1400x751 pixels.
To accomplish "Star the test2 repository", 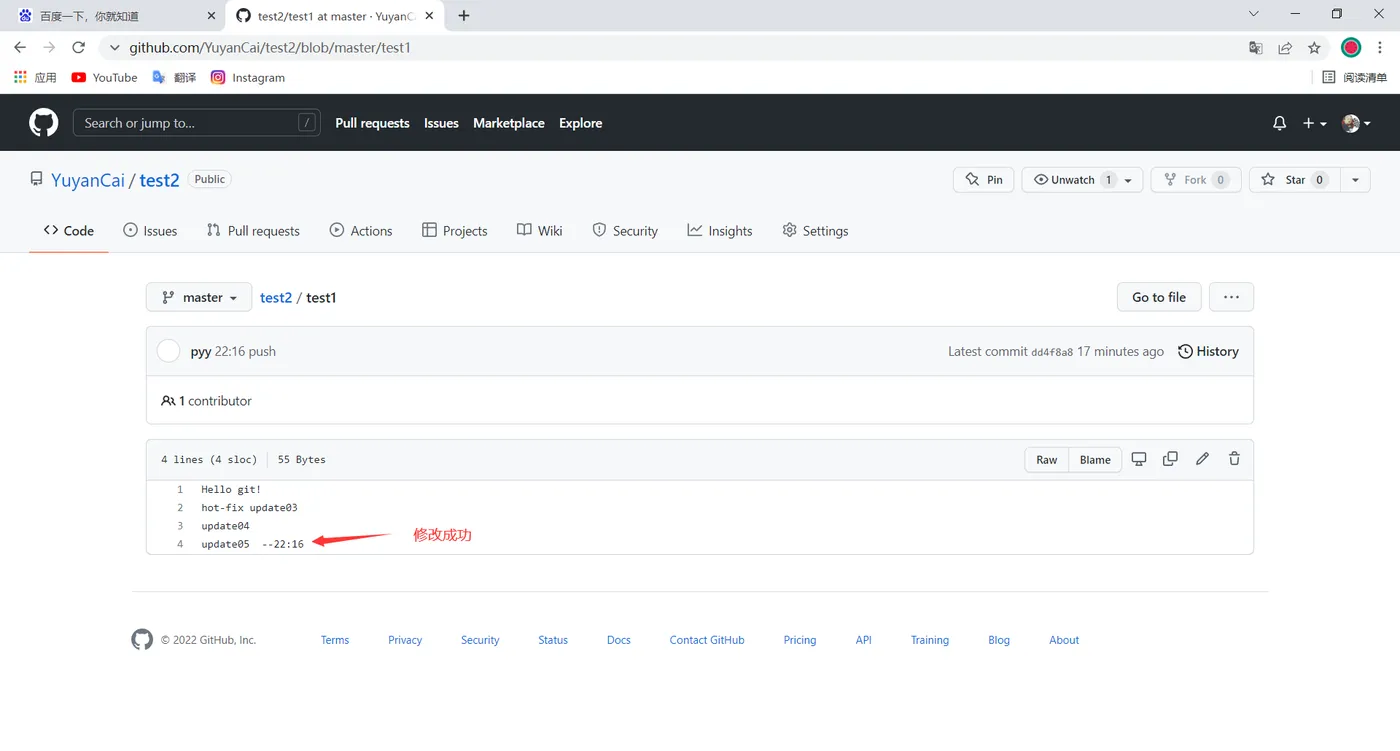I will (x=1295, y=180).
